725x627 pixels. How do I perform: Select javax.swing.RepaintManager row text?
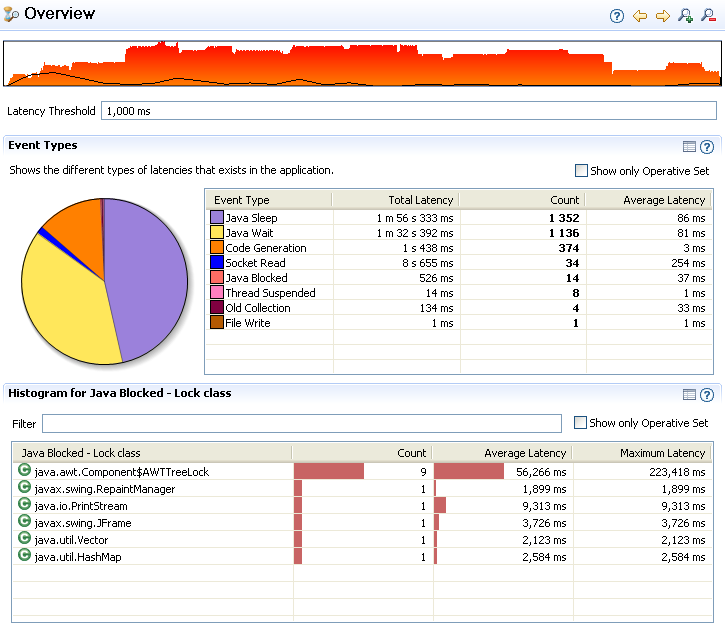(x=105, y=489)
